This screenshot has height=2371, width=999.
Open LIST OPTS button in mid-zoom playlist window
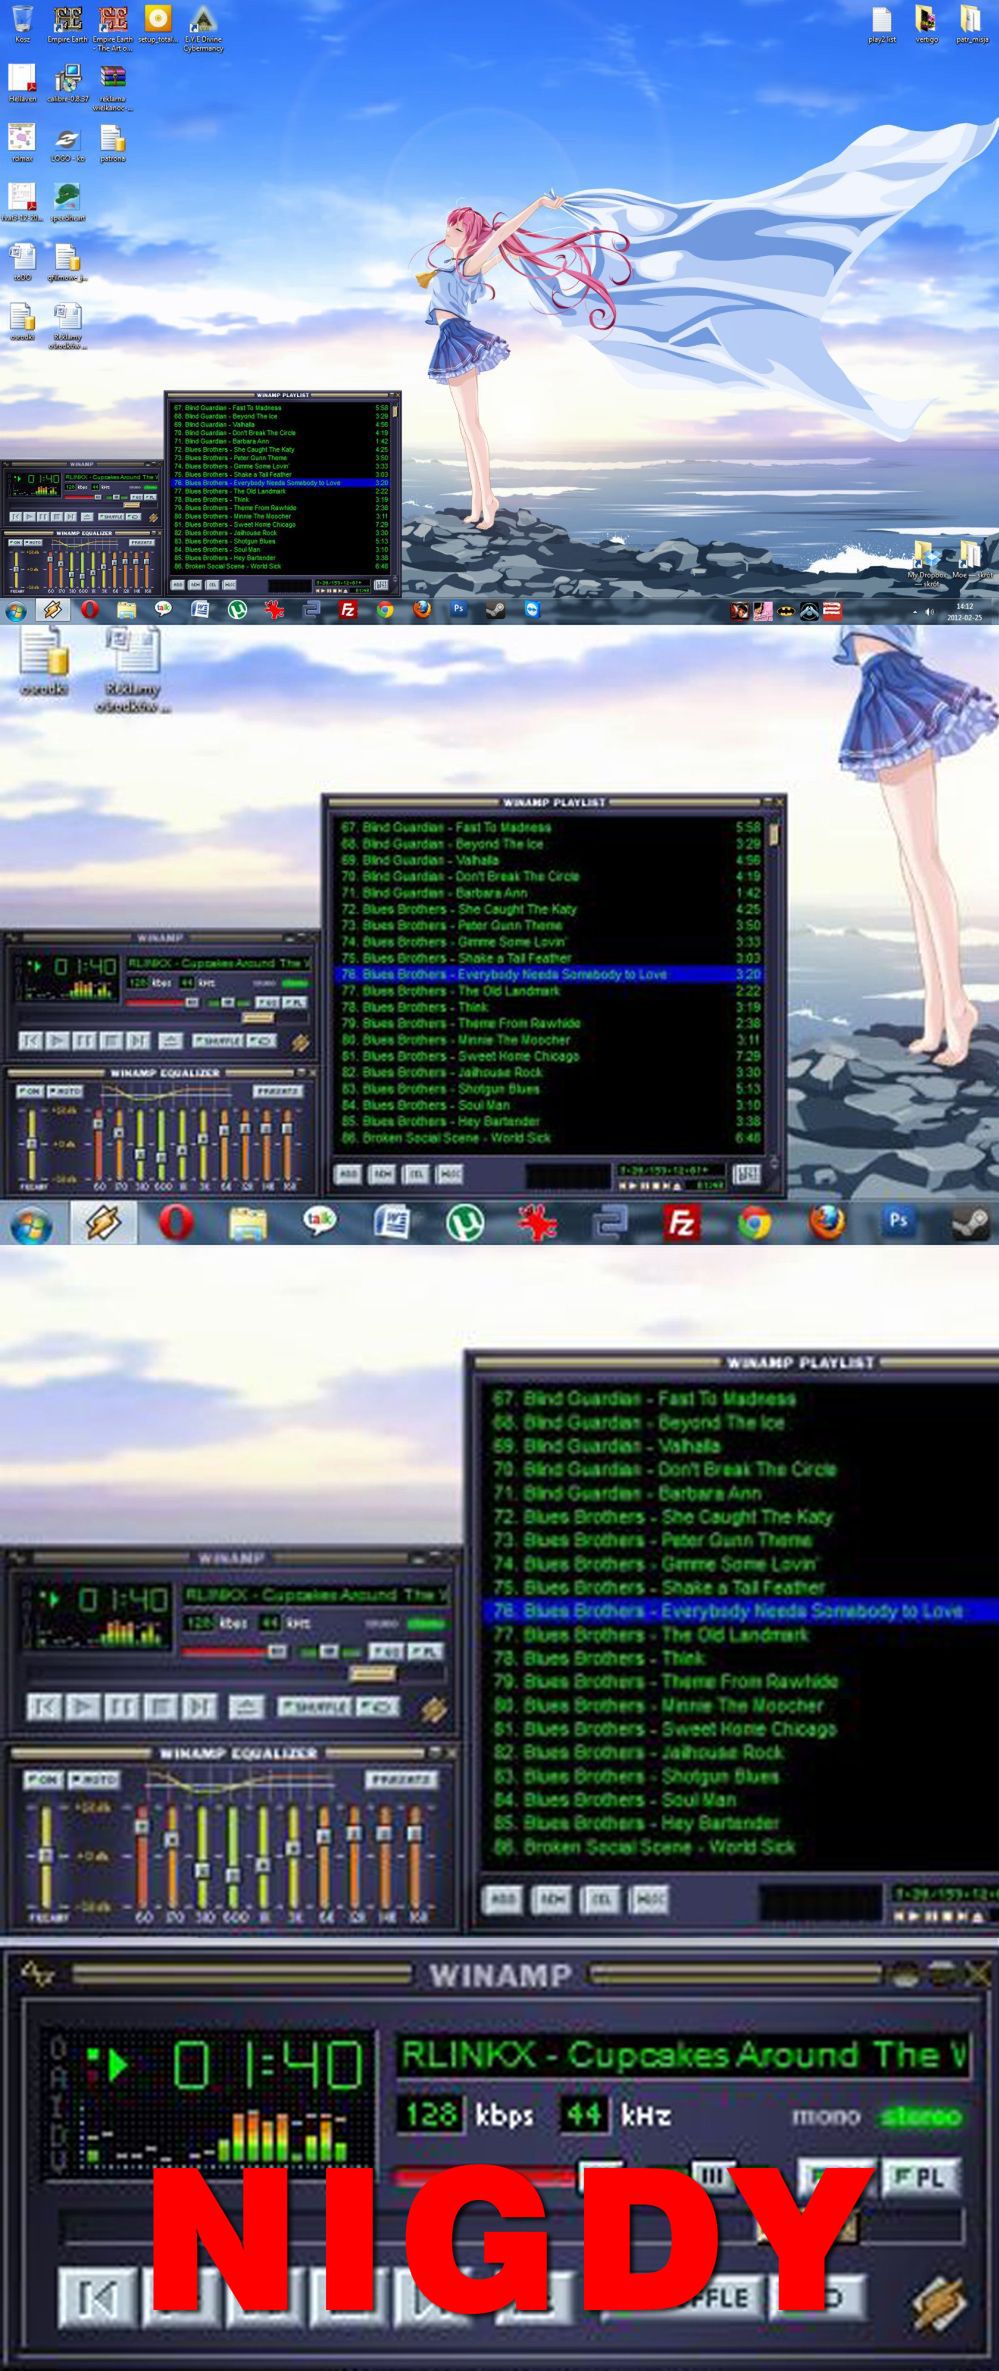[x=745, y=1174]
